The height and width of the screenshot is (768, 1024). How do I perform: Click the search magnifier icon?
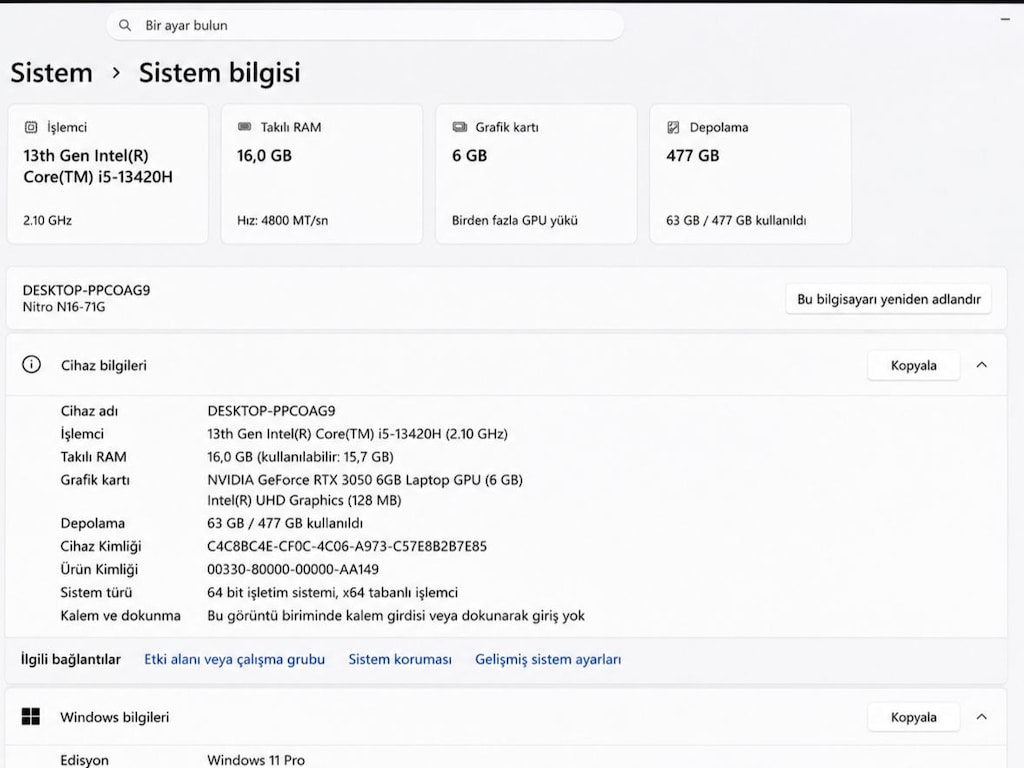pyautogui.click(x=125, y=25)
